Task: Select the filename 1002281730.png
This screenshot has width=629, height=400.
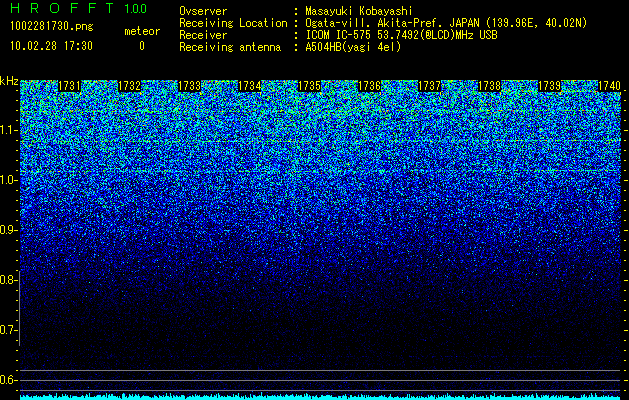Action: click(x=52, y=26)
